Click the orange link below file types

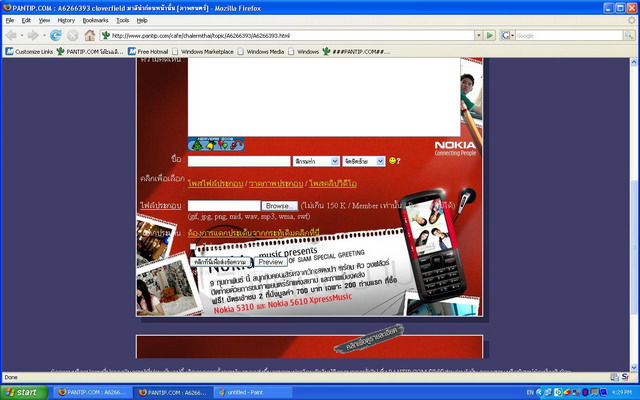pos(253,233)
